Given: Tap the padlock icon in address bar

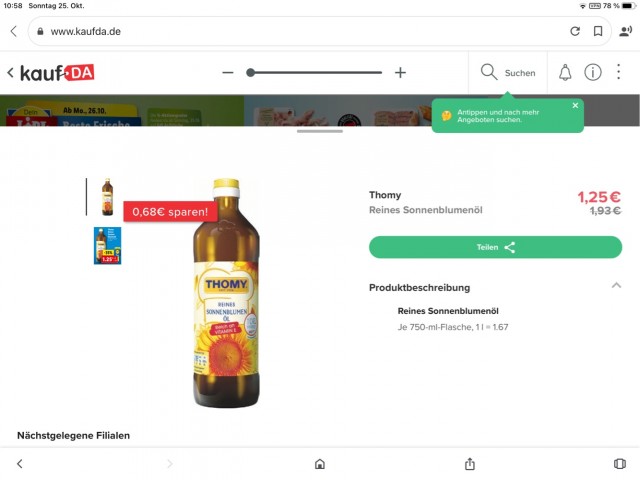Looking at the screenshot, I should (40, 31).
